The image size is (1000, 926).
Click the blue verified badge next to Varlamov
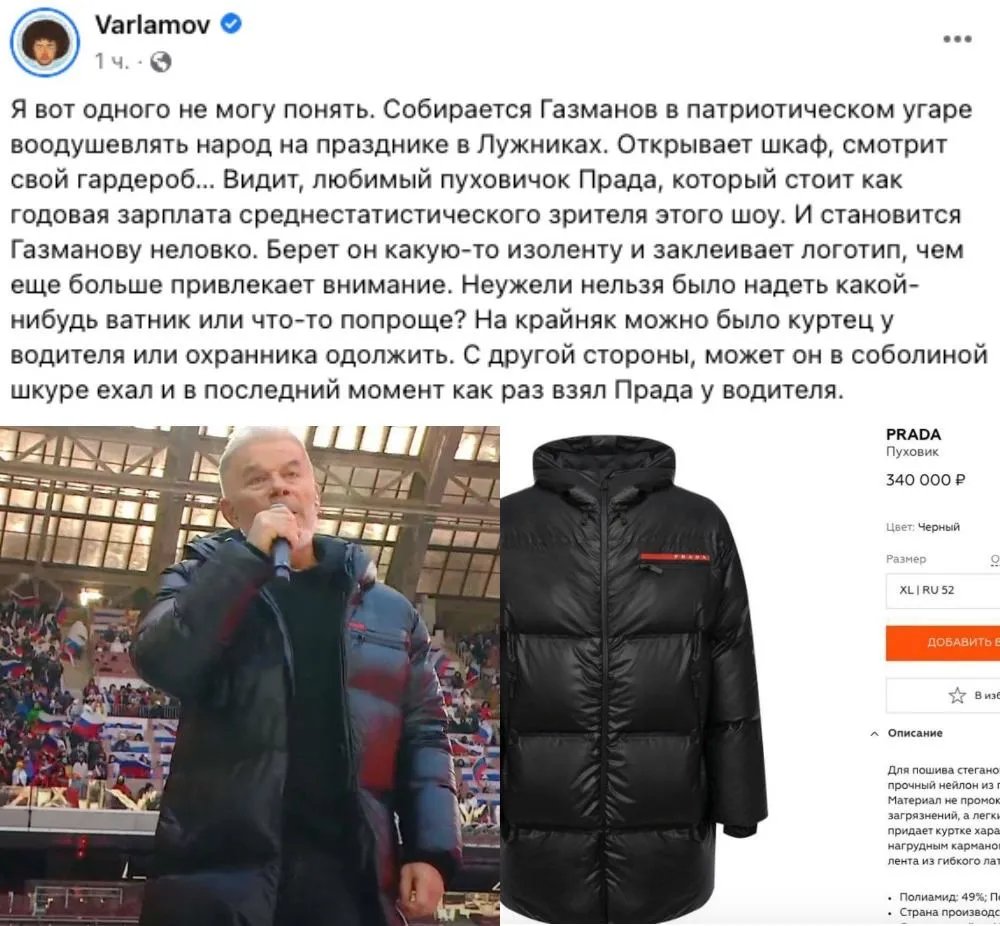tap(231, 24)
